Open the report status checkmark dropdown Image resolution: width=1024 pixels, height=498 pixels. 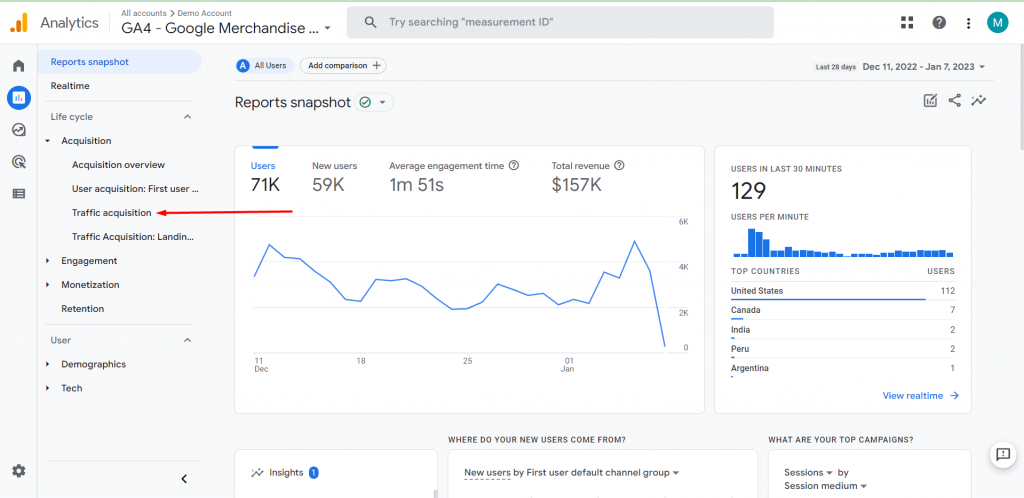point(374,102)
